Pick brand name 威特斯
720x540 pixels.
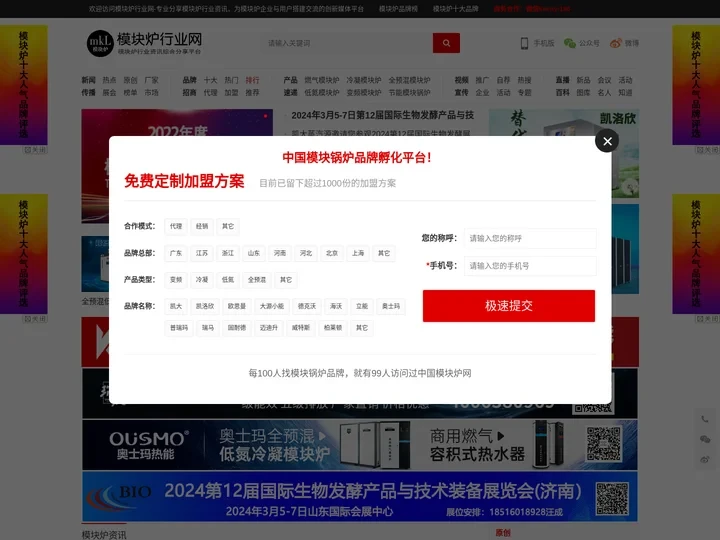click(x=301, y=328)
